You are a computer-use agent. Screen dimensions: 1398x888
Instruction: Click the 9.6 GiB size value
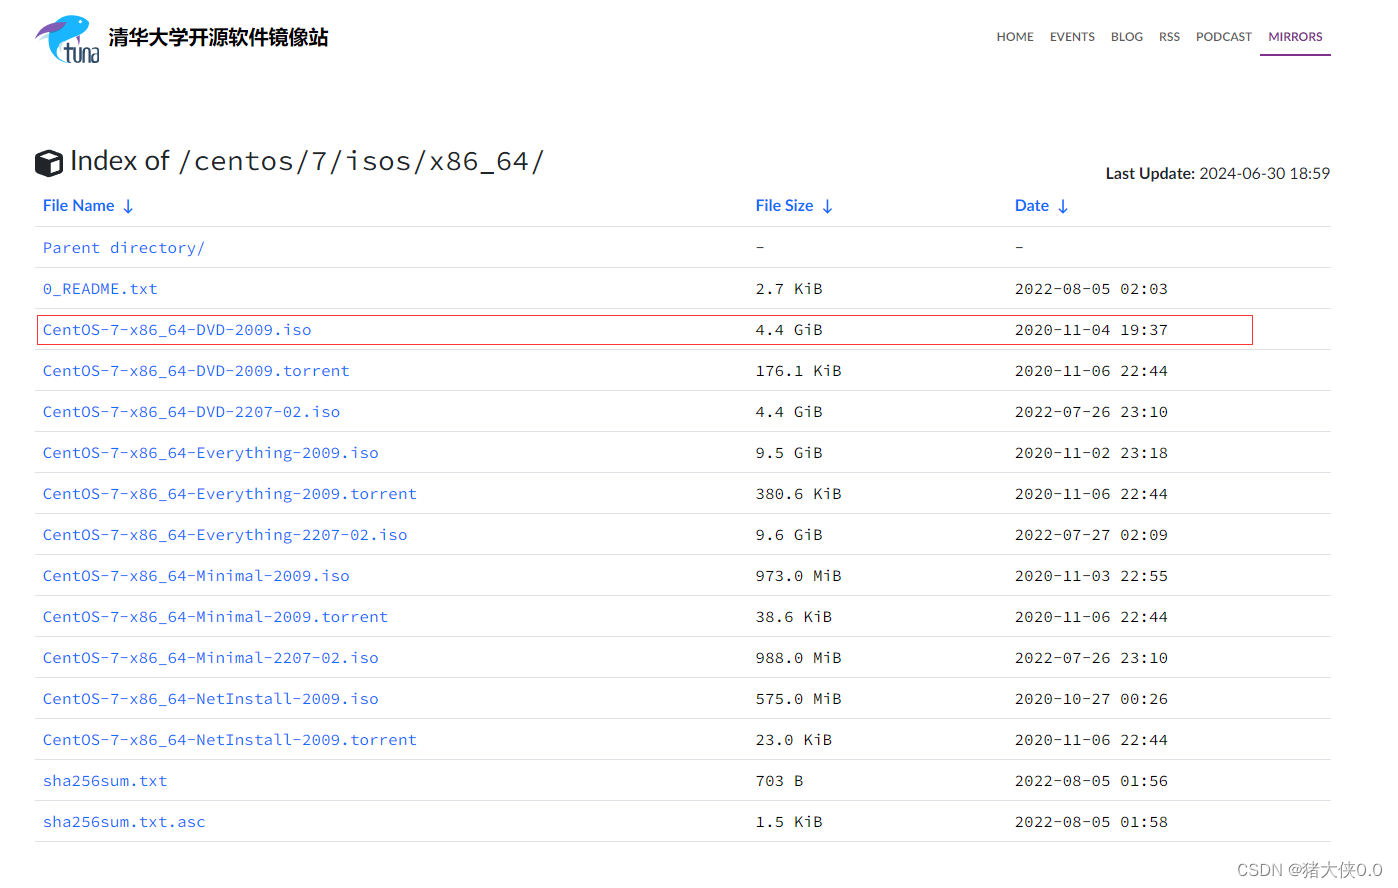(x=789, y=535)
